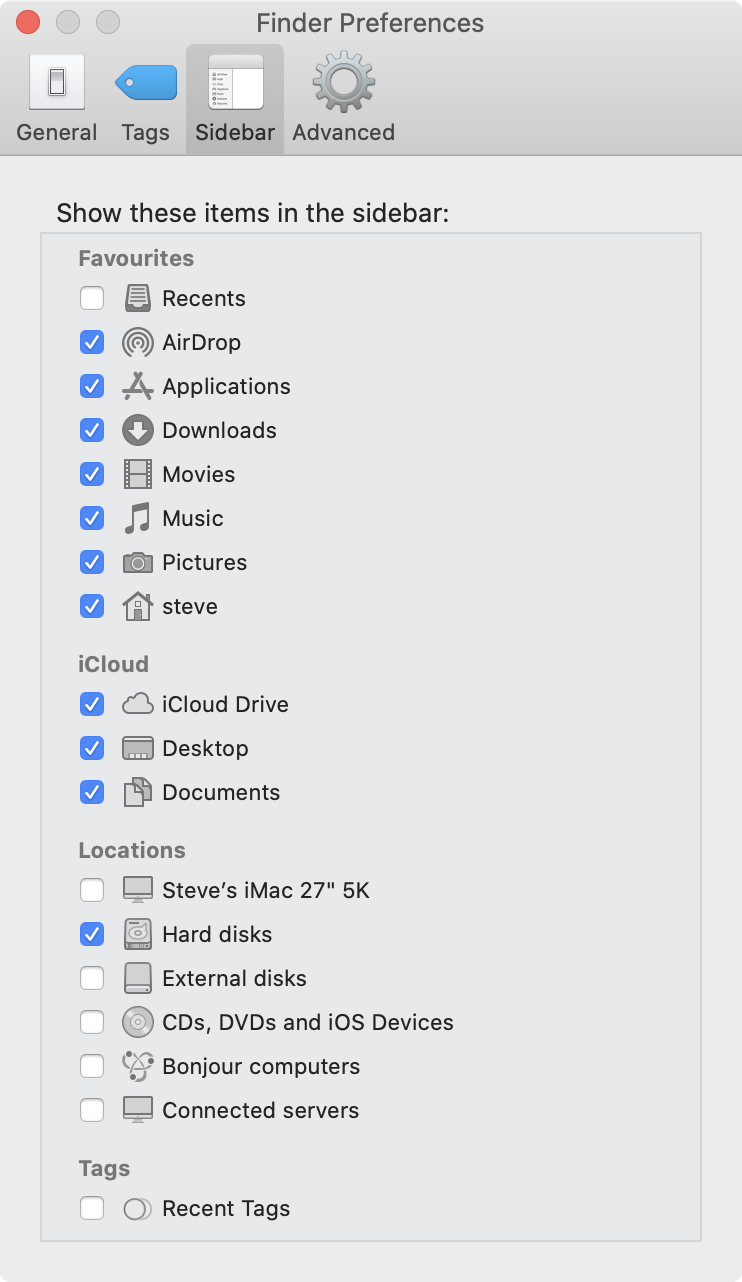Turn on CDs, DVDs and iOS Devices

click(x=92, y=1023)
